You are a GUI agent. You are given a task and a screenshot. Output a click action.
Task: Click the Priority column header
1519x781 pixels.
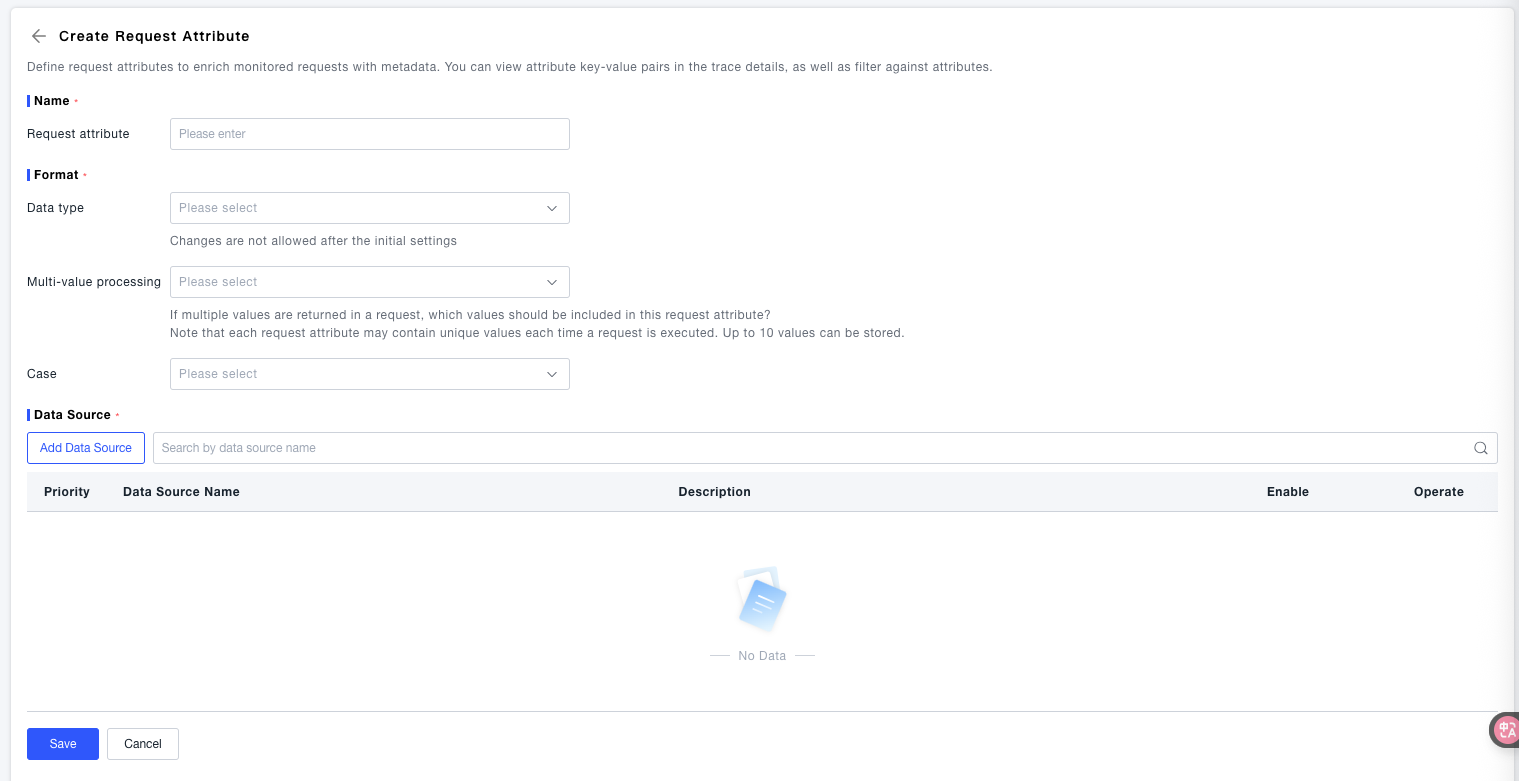tap(67, 492)
